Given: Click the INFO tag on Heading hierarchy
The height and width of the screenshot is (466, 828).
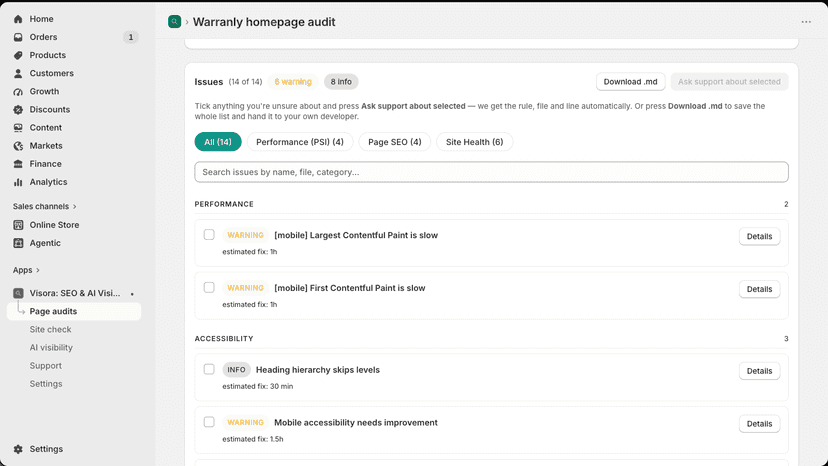Looking at the screenshot, I should pos(237,370).
